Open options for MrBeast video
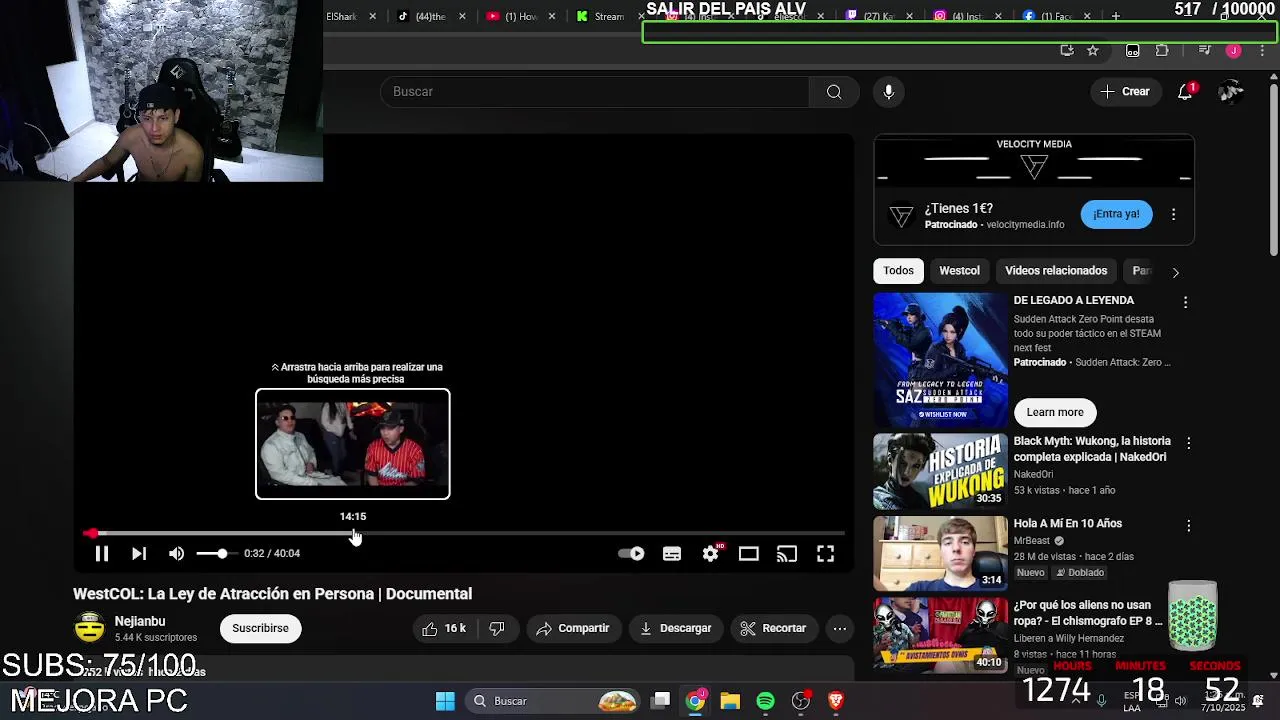The height and width of the screenshot is (720, 1280). coord(1188,526)
